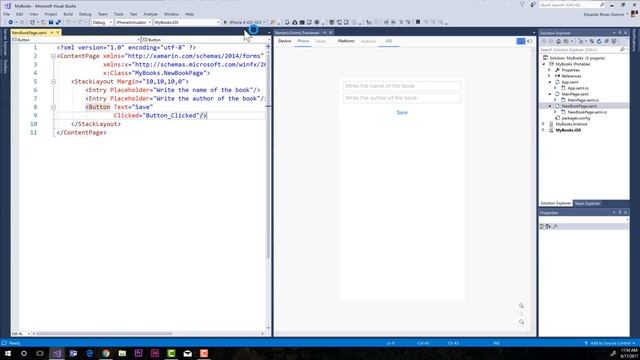The height and width of the screenshot is (360, 640).
Task: Open File Explorer from the taskbar
Action: pos(122,353)
